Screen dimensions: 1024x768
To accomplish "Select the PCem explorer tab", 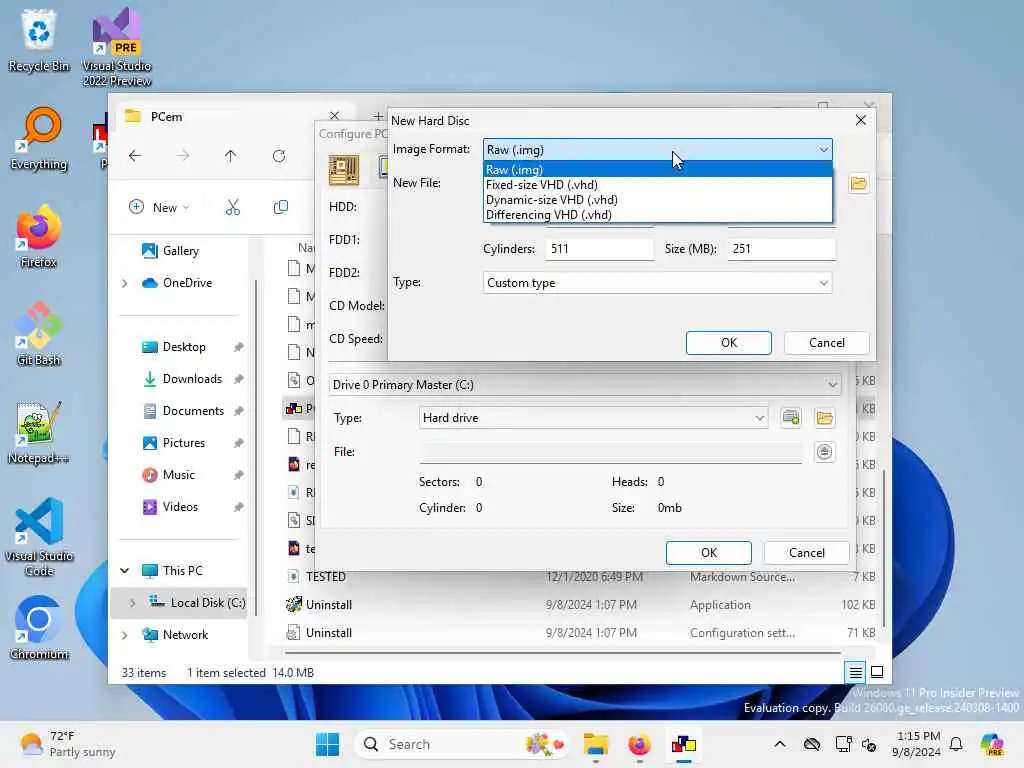I will click(222, 117).
